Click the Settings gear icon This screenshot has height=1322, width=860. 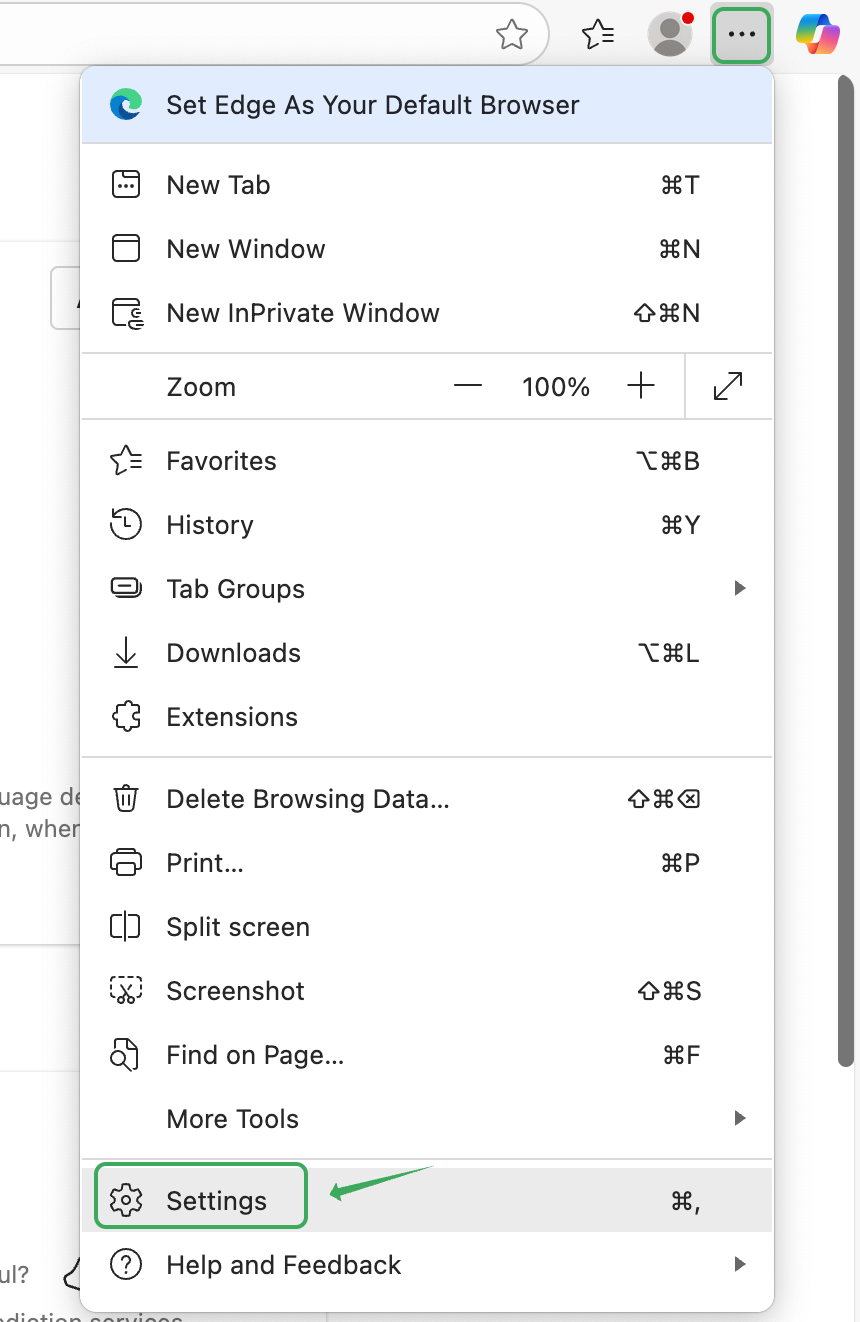pos(126,1200)
